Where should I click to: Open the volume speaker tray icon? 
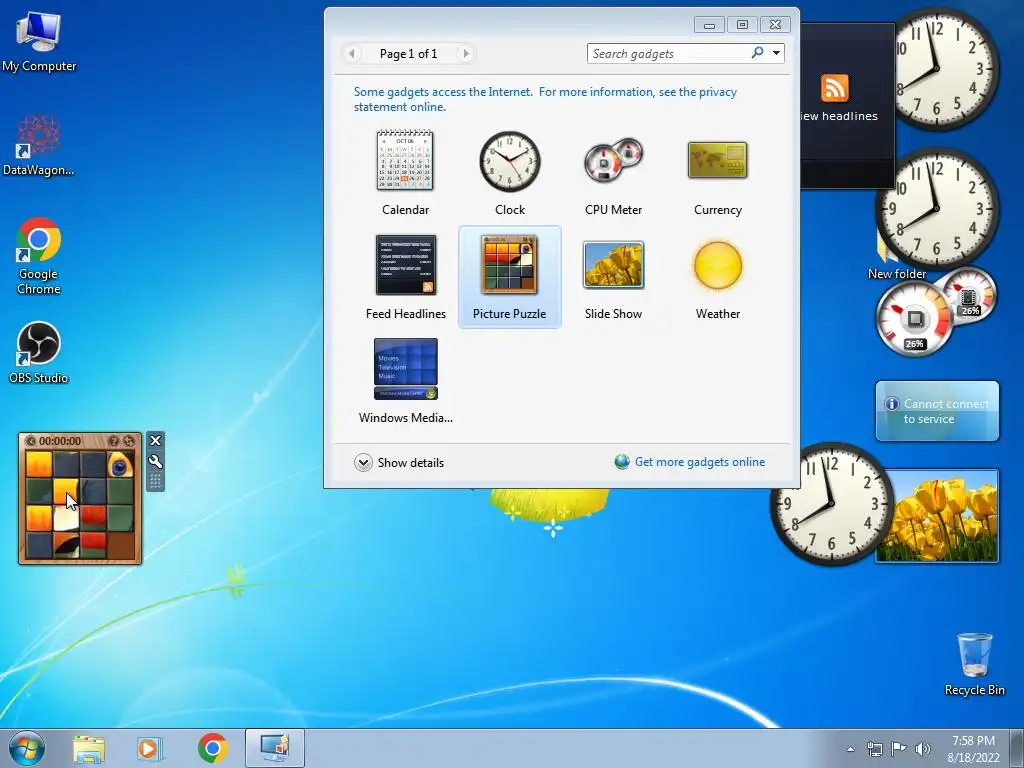coord(923,749)
